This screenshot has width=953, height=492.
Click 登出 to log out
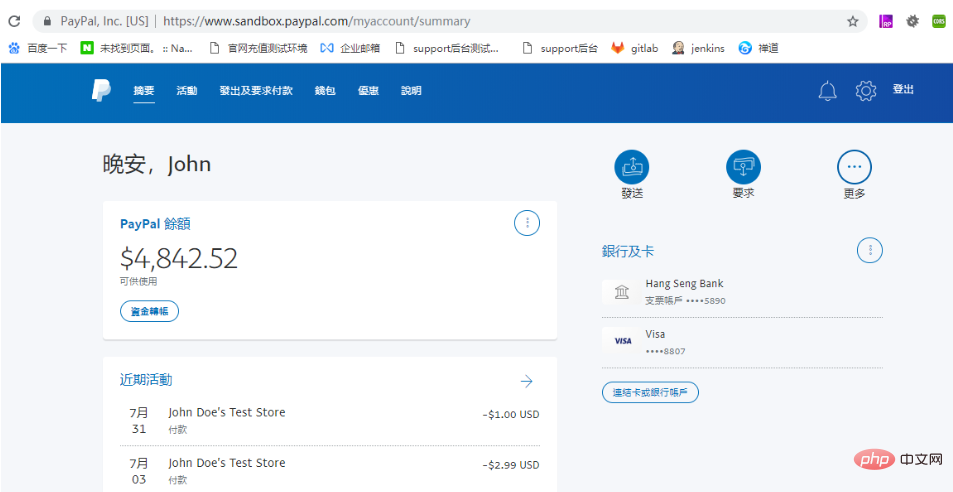pos(903,89)
